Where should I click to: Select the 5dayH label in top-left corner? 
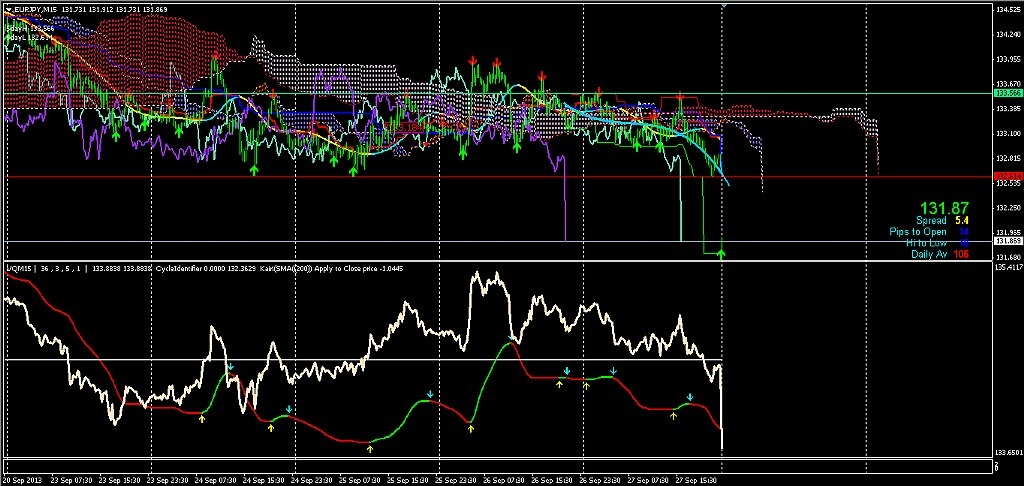pyautogui.click(x=20, y=29)
